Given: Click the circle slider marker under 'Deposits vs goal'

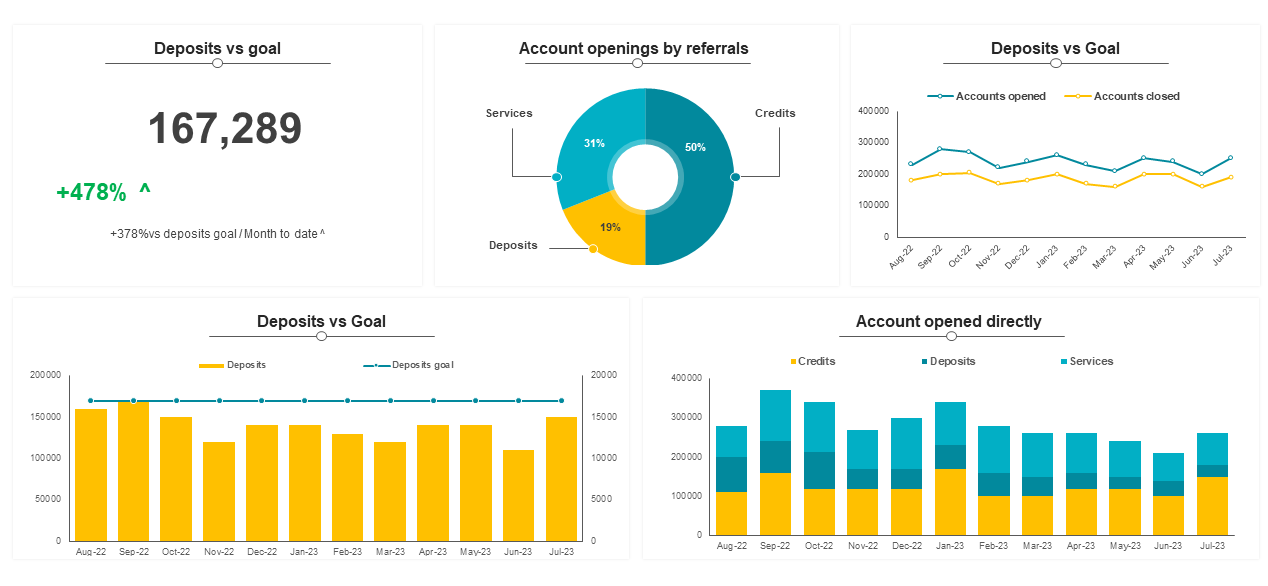Looking at the screenshot, I should click(x=217, y=63).
